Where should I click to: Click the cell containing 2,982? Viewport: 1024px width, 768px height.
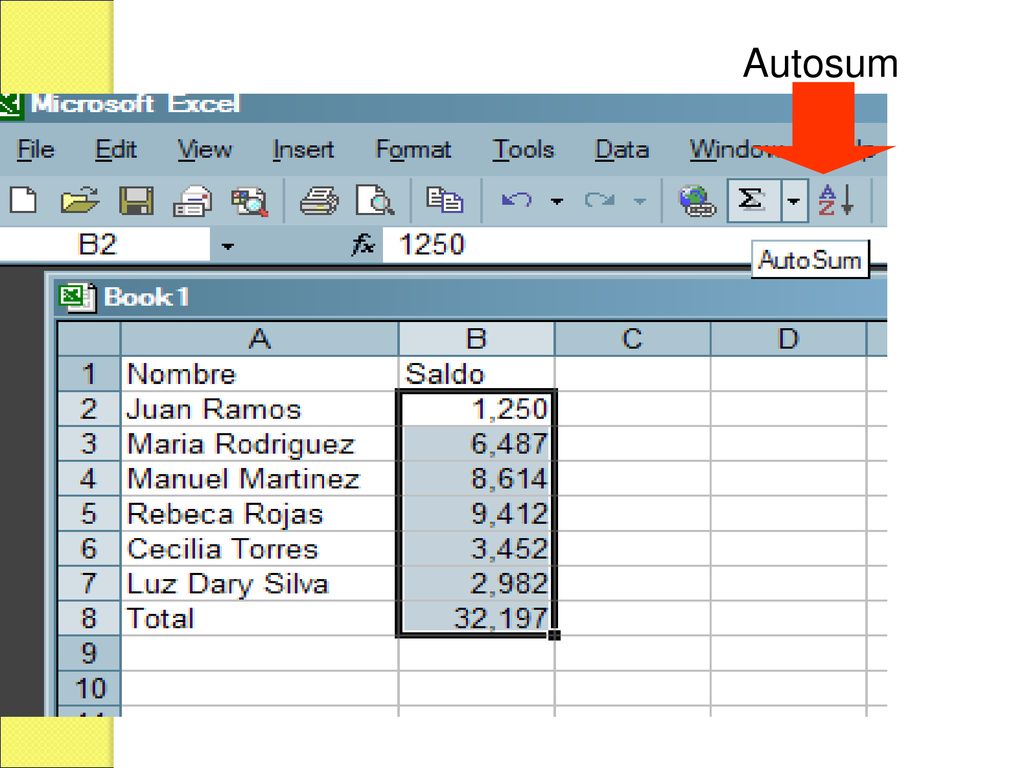pos(476,583)
